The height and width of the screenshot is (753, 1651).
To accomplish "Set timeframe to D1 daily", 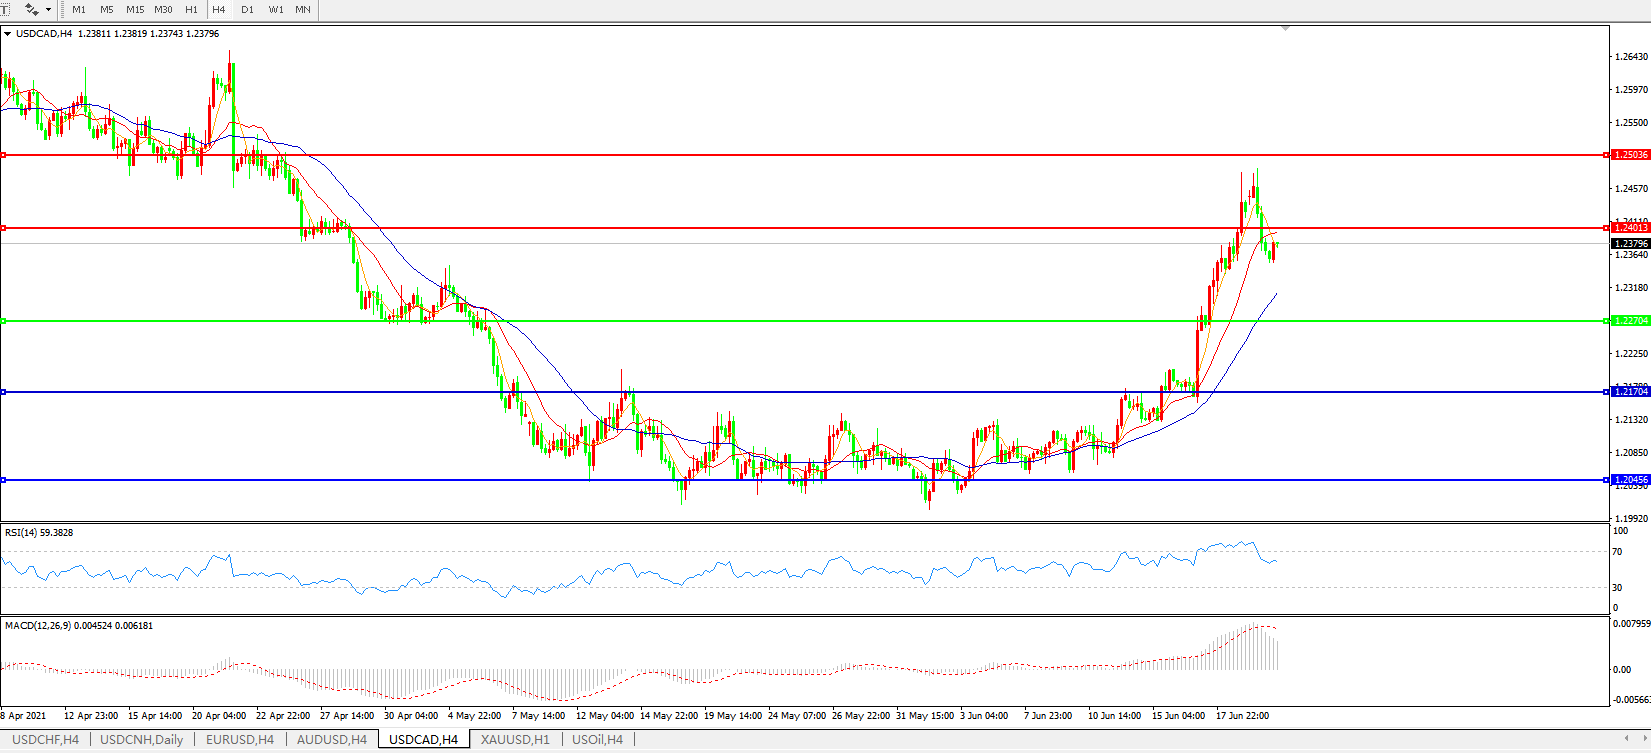I will point(247,9).
